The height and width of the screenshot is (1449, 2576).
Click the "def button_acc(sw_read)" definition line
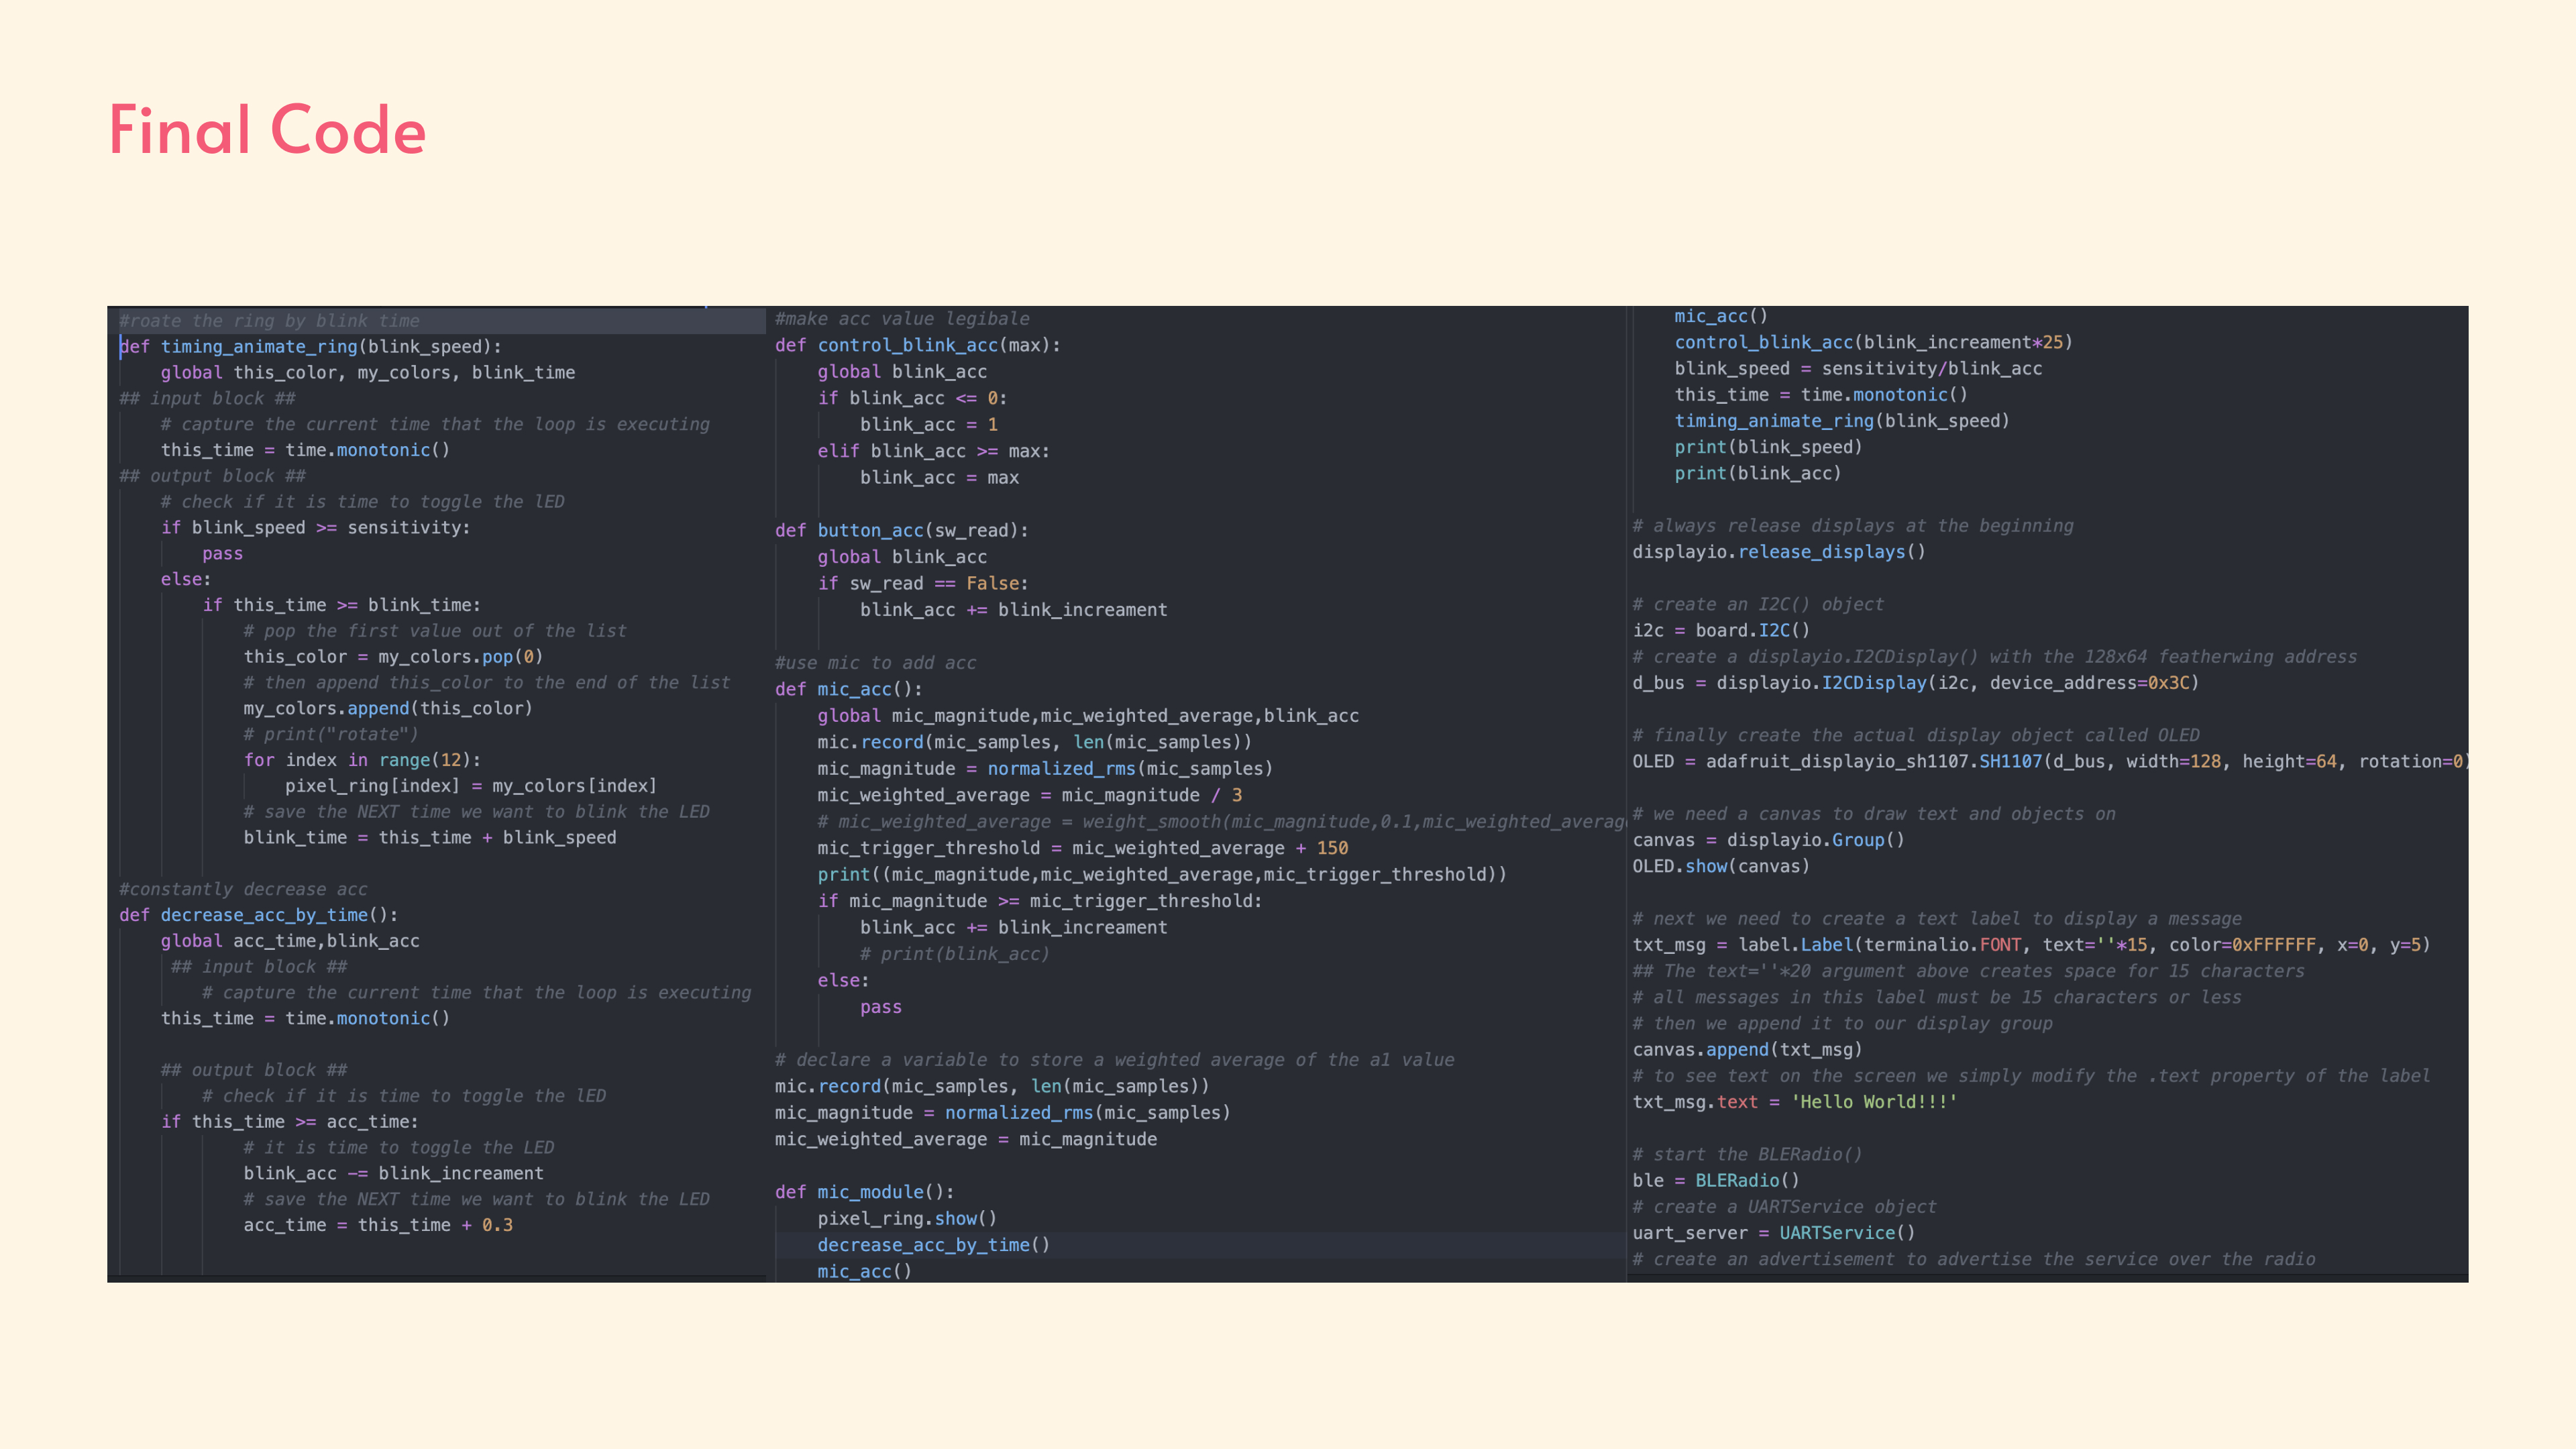click(x=901, y=530)
